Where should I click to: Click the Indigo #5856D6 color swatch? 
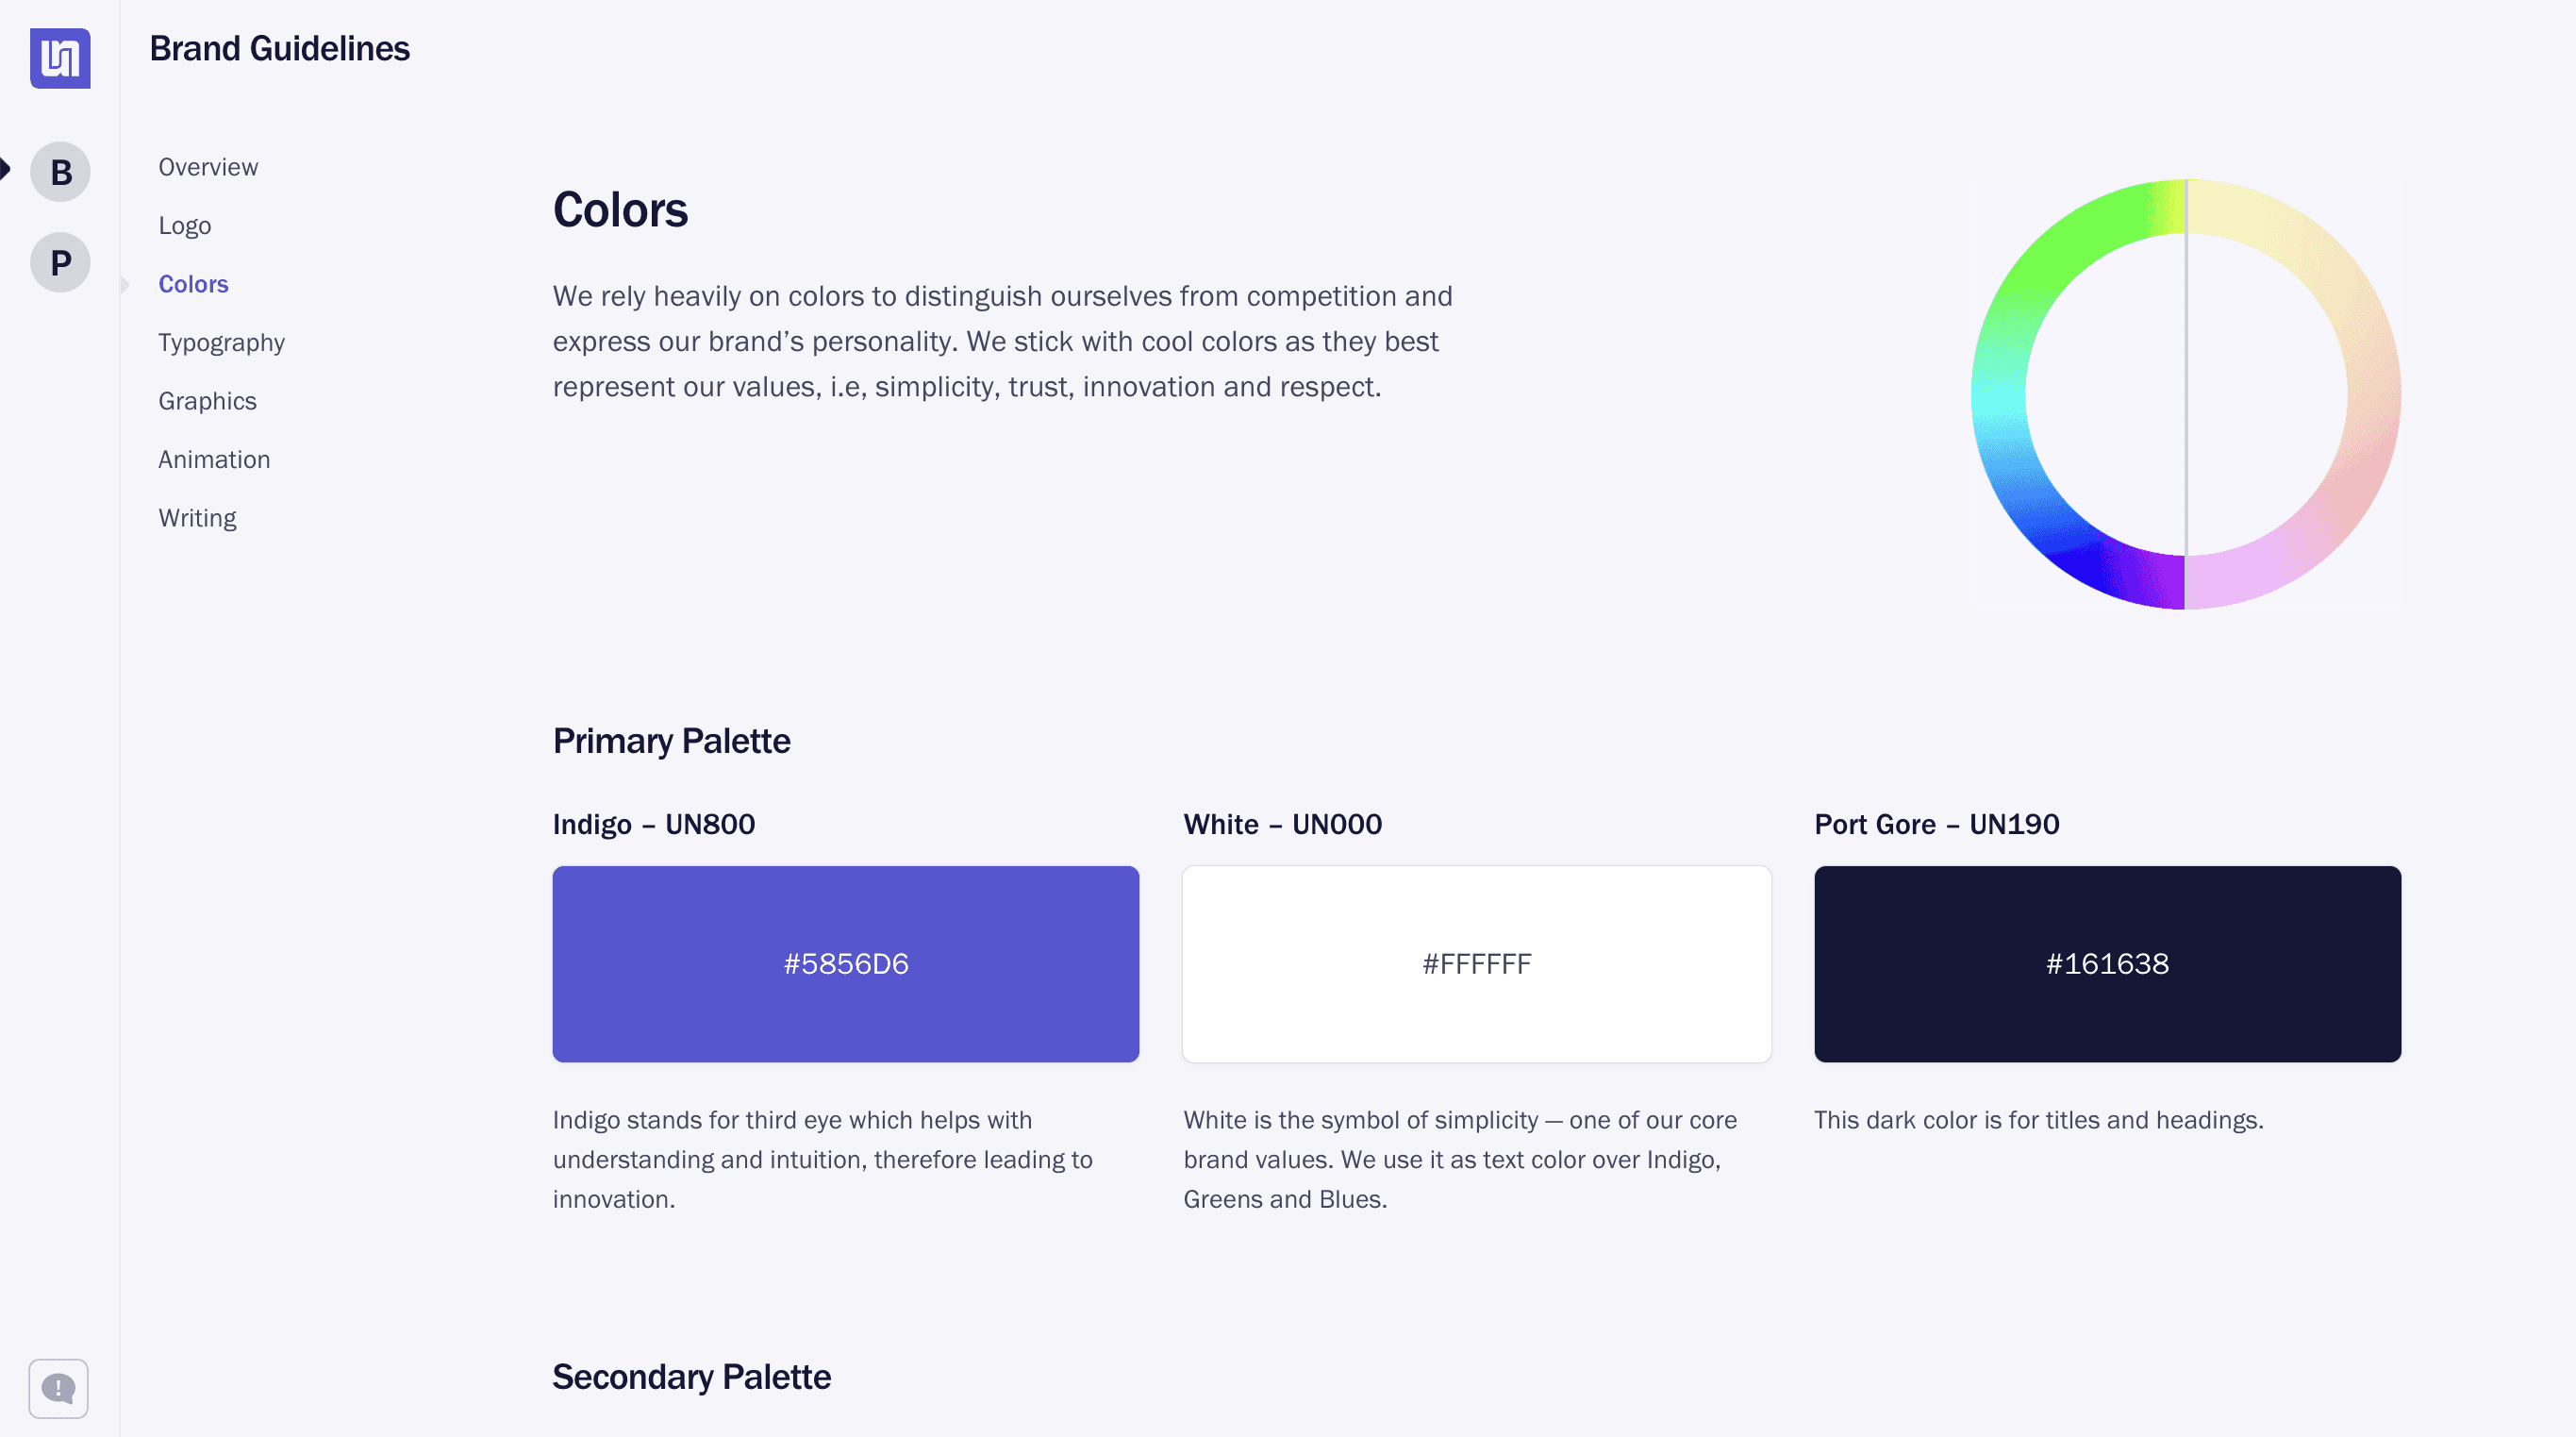tap(845, 963)
